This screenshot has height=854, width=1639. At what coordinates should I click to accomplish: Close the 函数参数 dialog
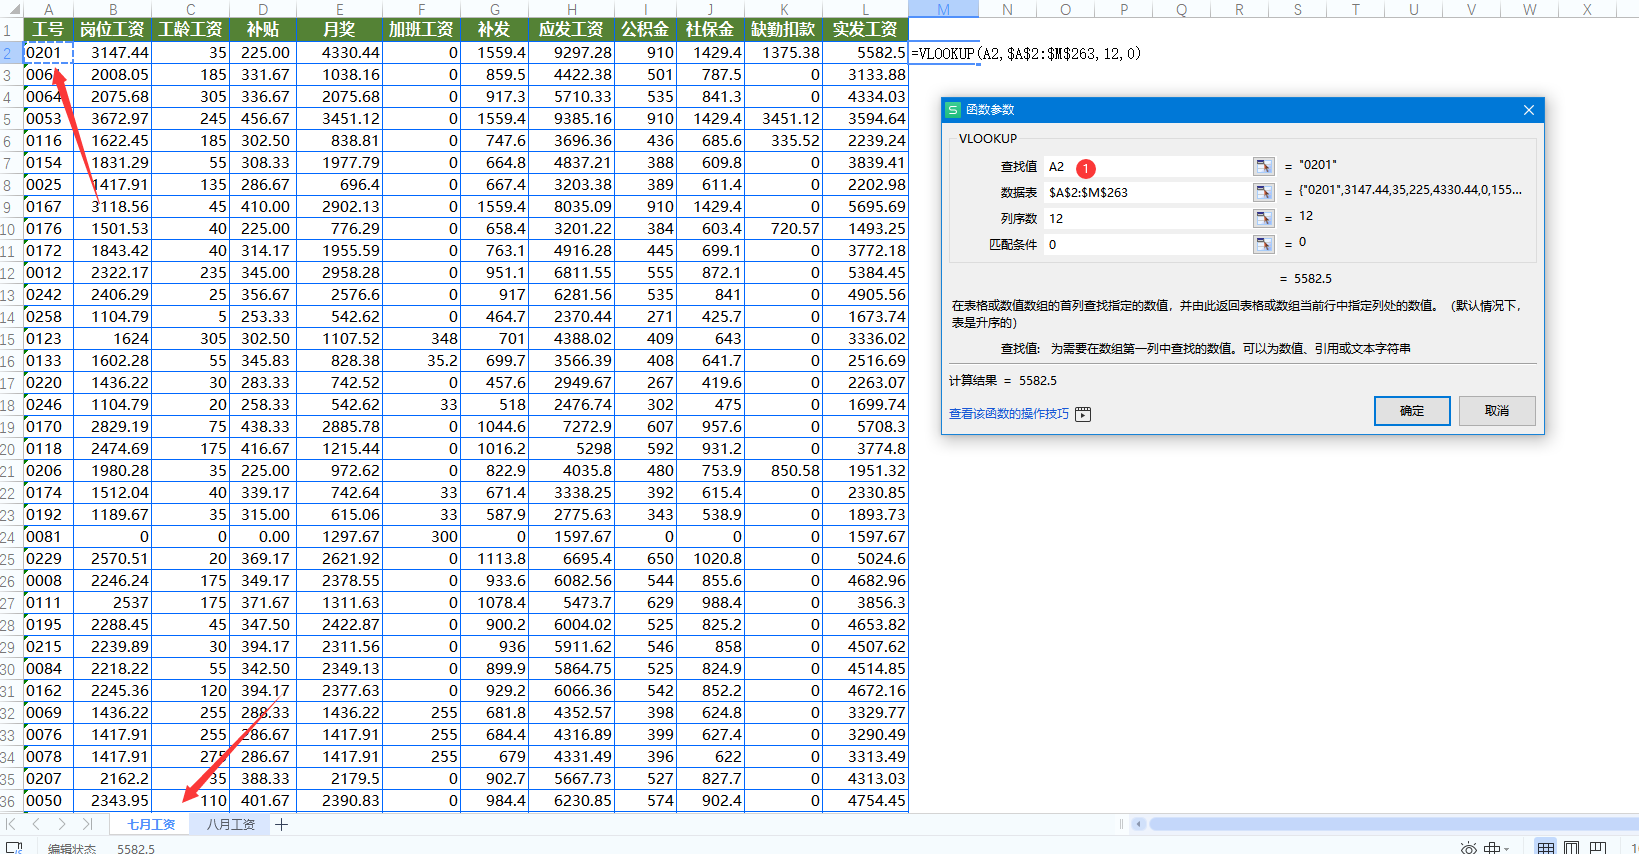(x=1528, y=110)
